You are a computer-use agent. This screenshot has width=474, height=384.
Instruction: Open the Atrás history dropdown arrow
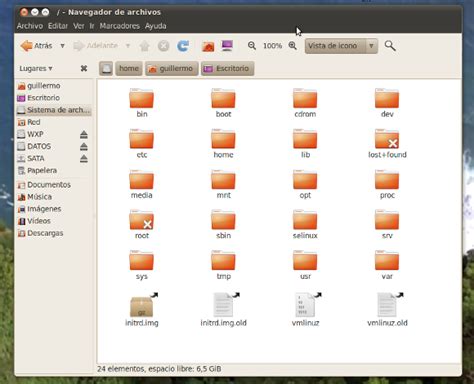pos(62,46)
